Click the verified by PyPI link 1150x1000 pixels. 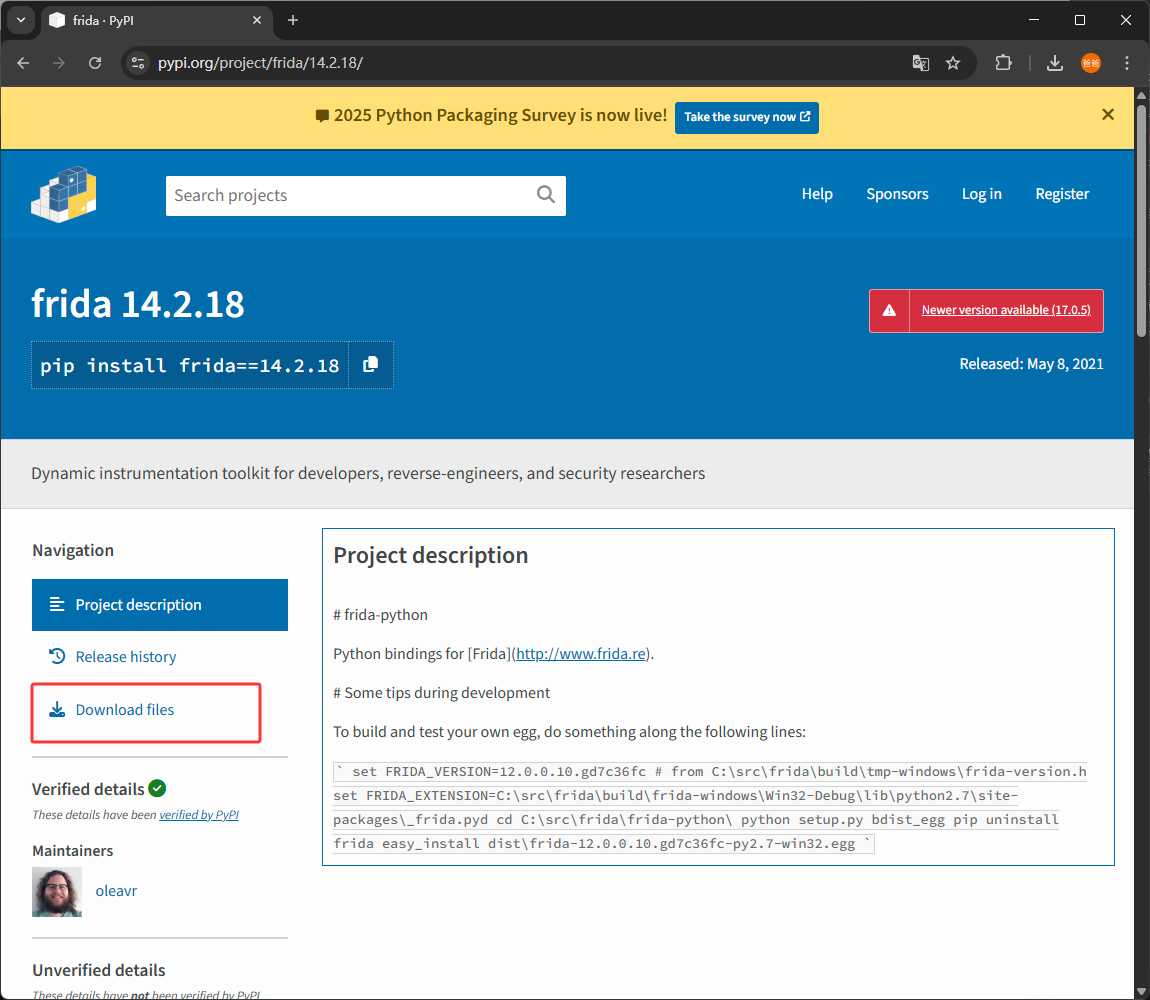click(x=199, y=814)
